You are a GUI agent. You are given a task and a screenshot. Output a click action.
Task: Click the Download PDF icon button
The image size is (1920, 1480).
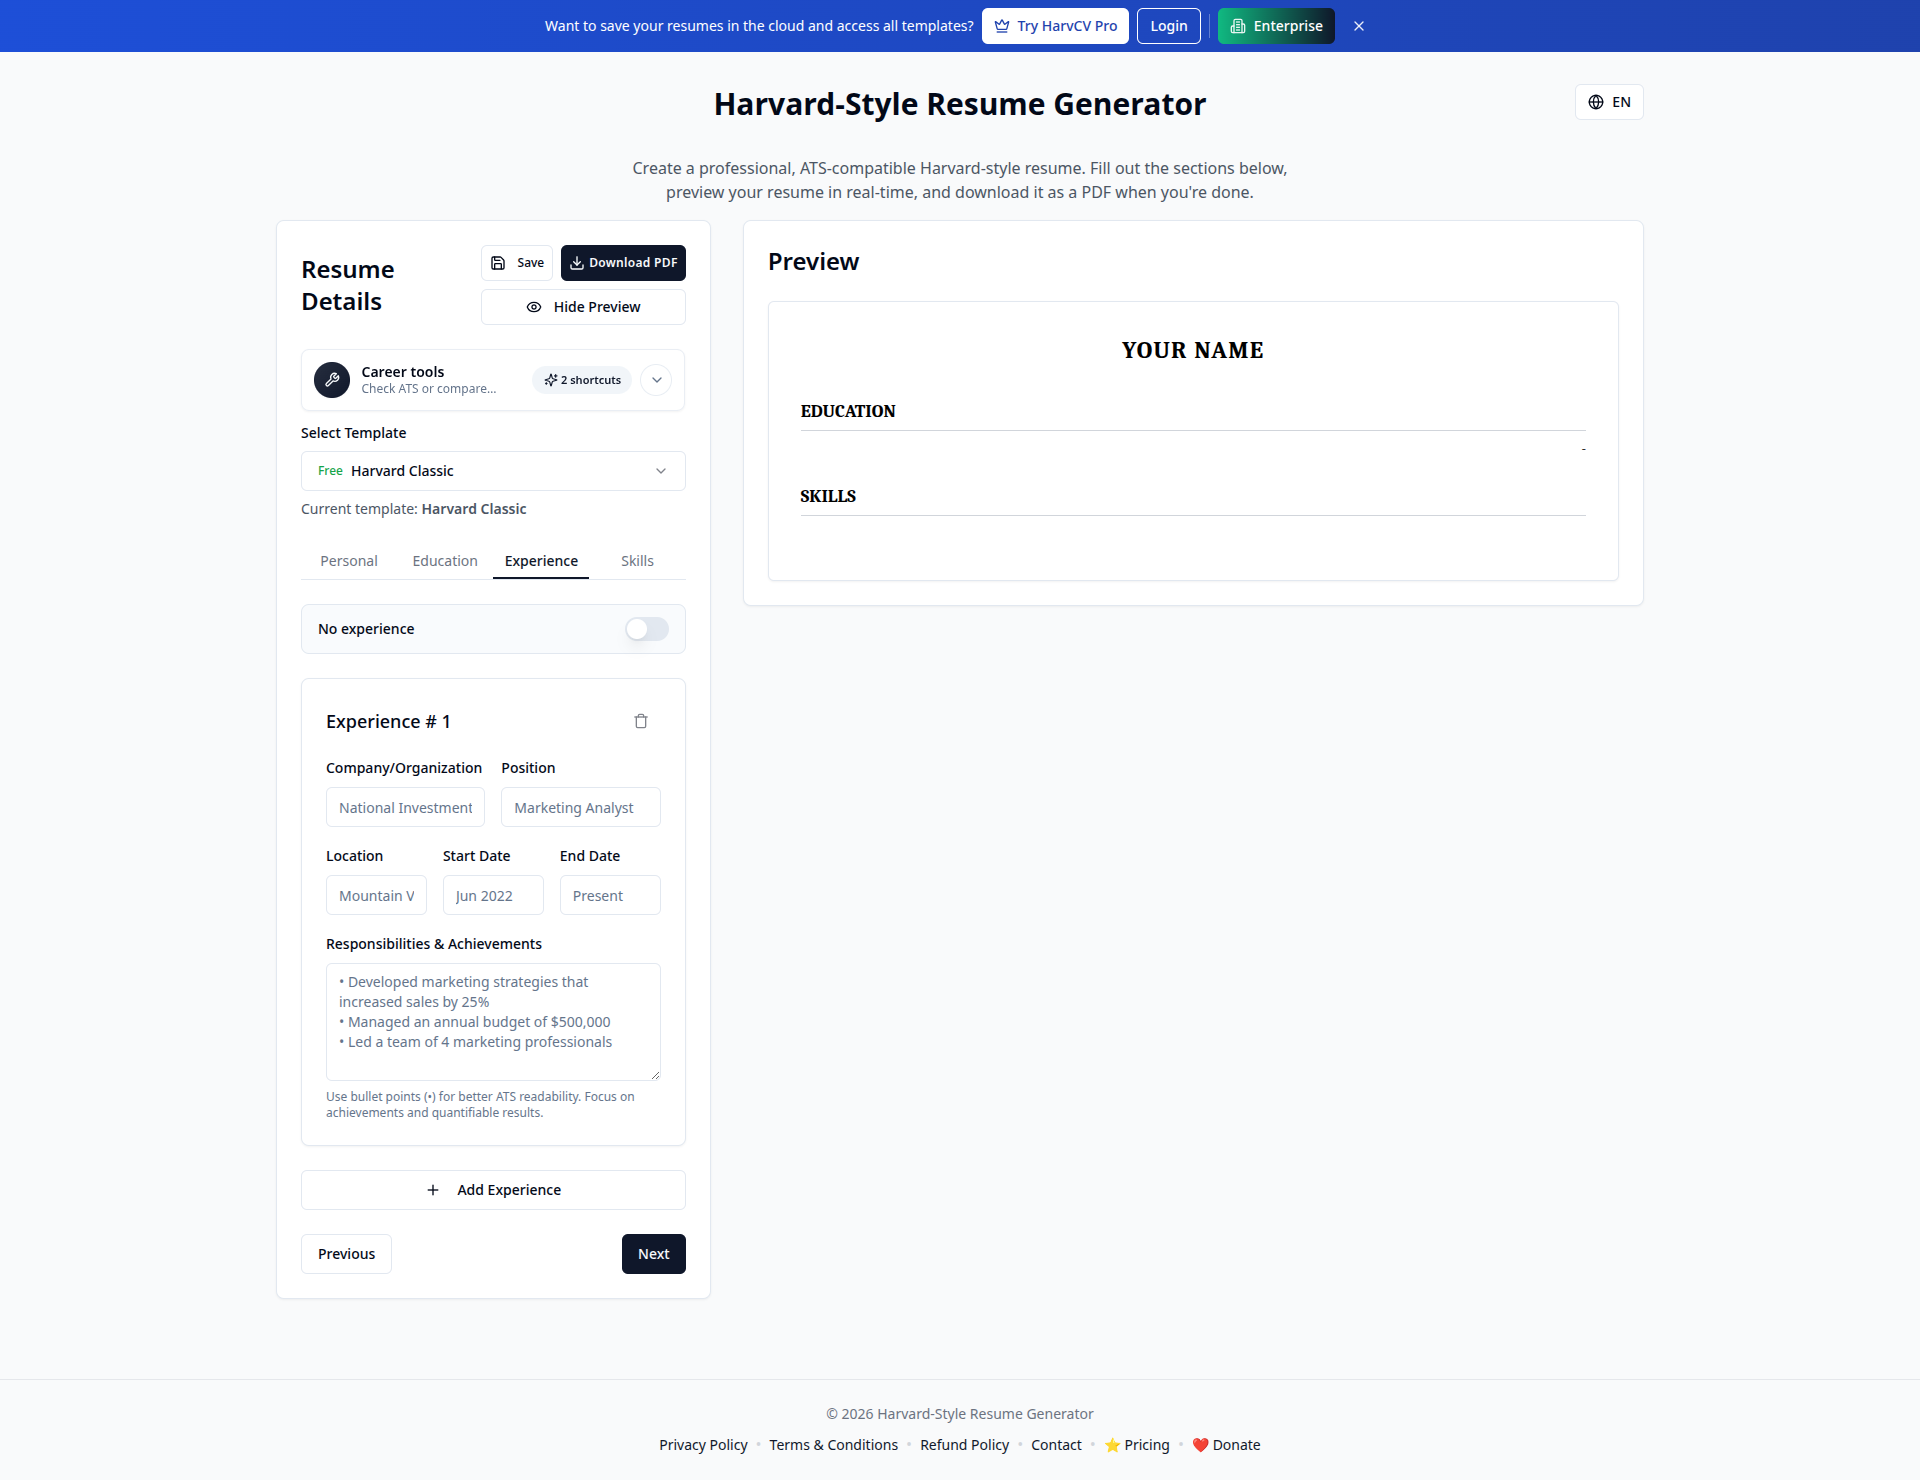pyautogui.click(x=578, y=262)
